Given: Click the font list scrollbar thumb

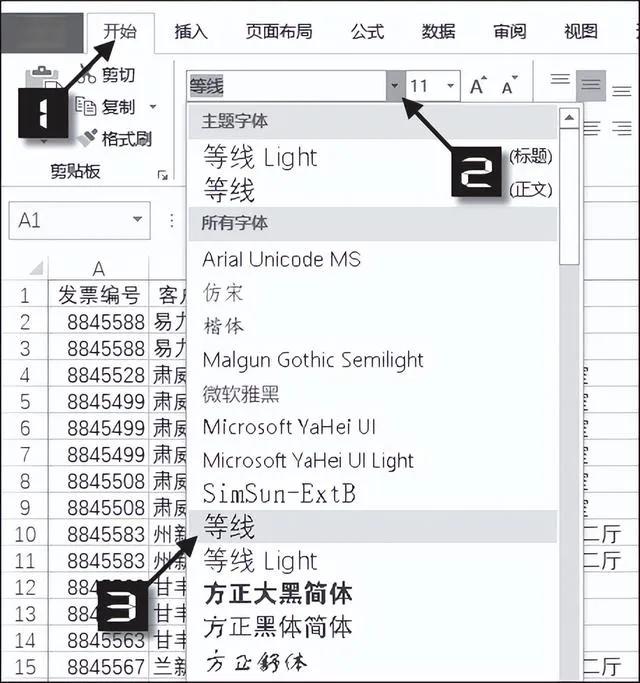Looking at the screenshot, I should (569, 197).
